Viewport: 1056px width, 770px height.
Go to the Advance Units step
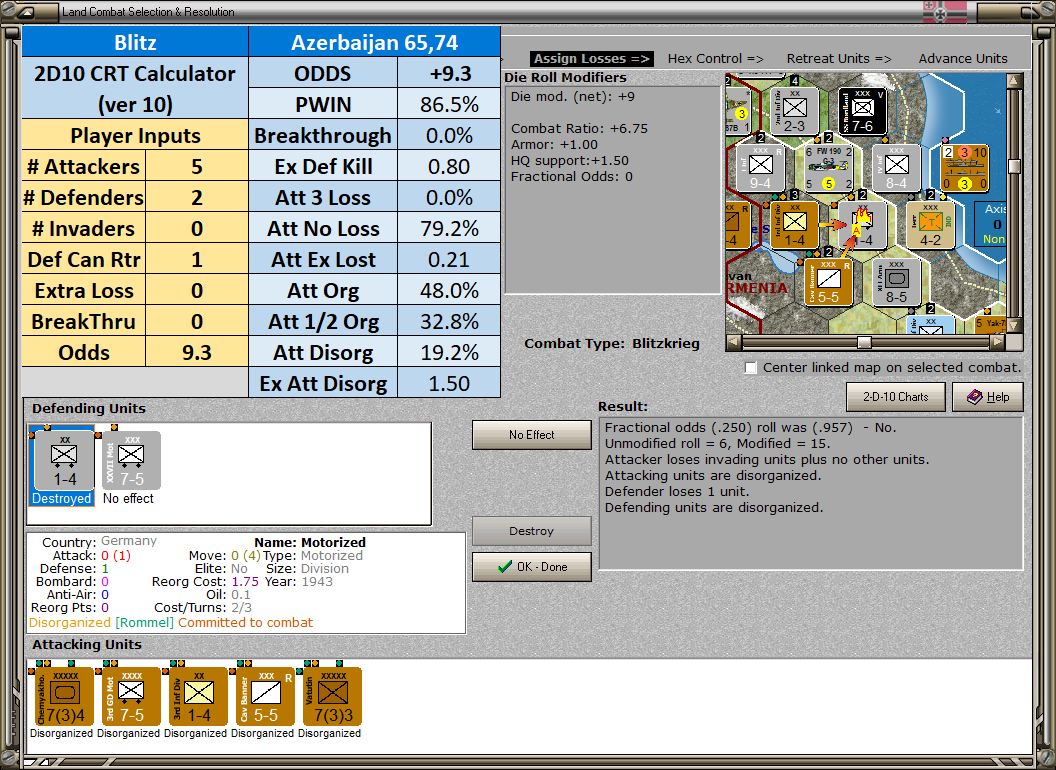pyautogui.click(x=963, y=59)
